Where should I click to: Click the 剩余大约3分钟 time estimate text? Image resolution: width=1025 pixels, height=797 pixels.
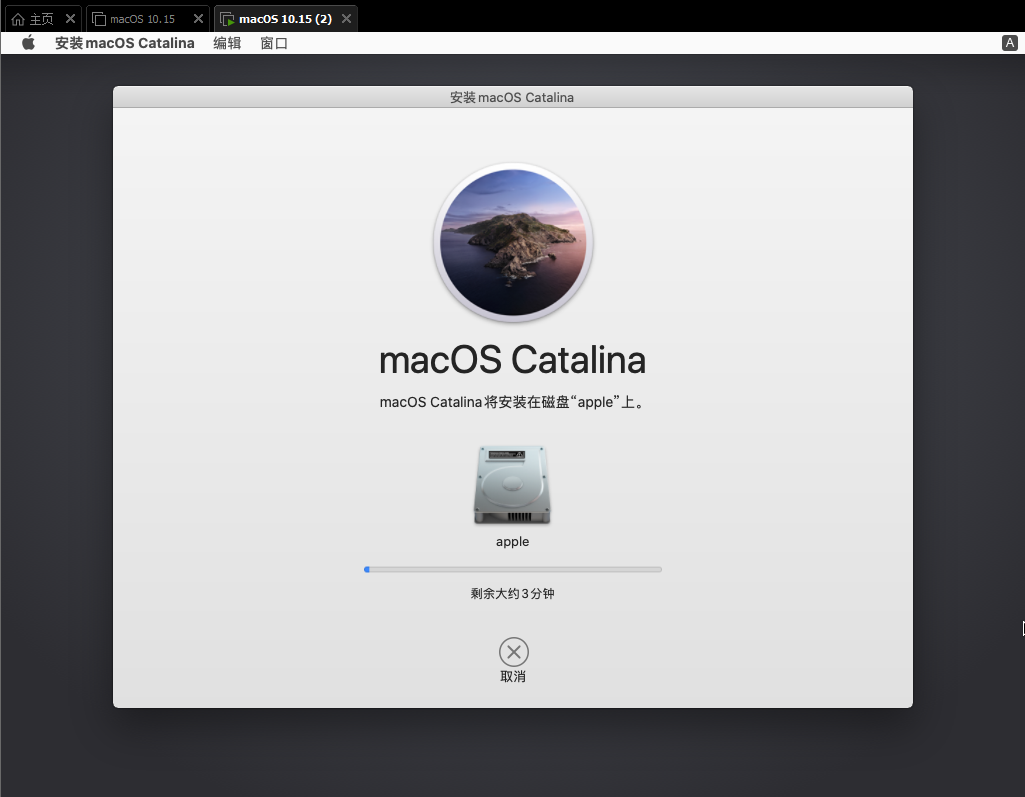(512, 593)
